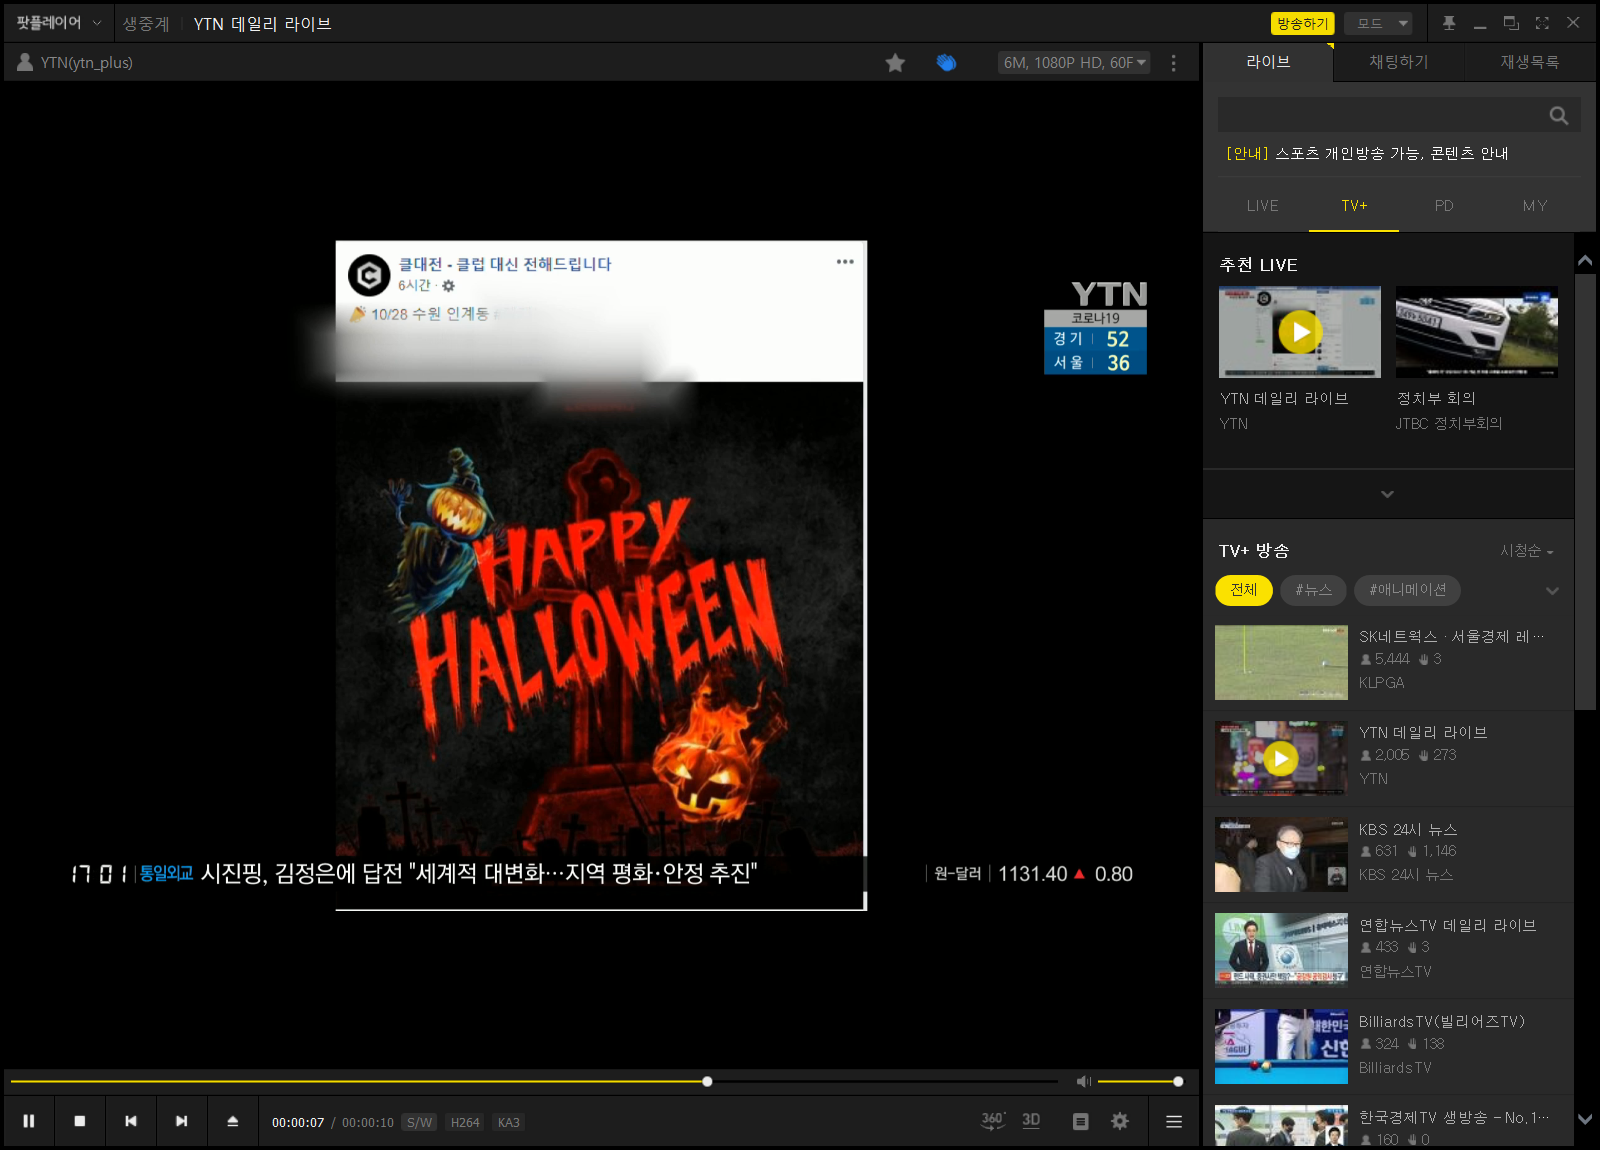Image resolution: width=1600 pixels, height=1150 pixels.
Task: Expand the category tags chevron
Action: coord(1552,591)
